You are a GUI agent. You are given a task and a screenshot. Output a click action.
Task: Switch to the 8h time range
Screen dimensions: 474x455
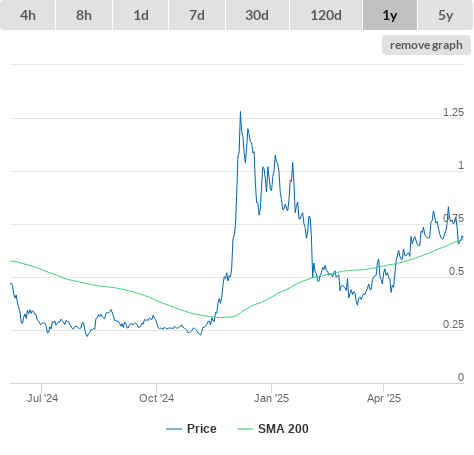(84, 15)
